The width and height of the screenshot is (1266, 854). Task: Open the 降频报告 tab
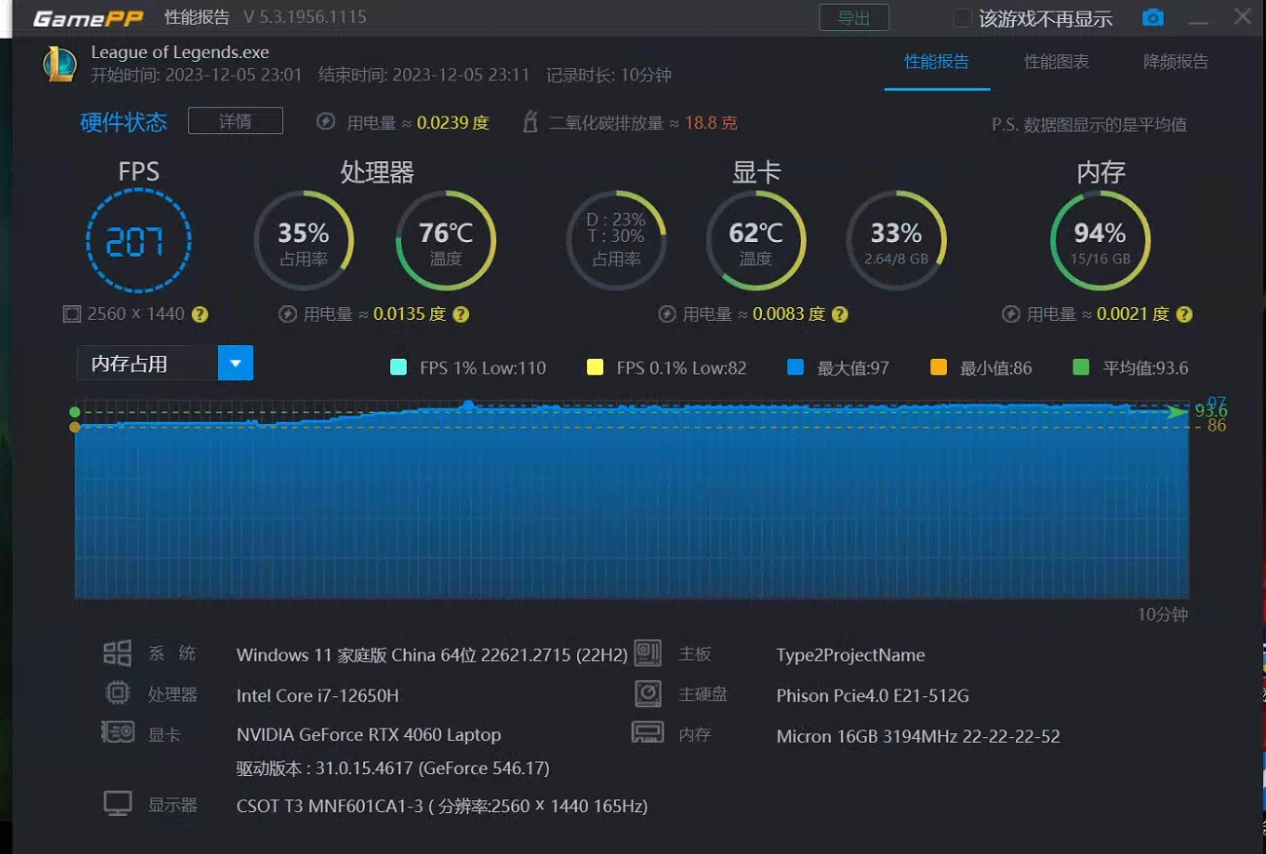click(x=1175, y=62)
